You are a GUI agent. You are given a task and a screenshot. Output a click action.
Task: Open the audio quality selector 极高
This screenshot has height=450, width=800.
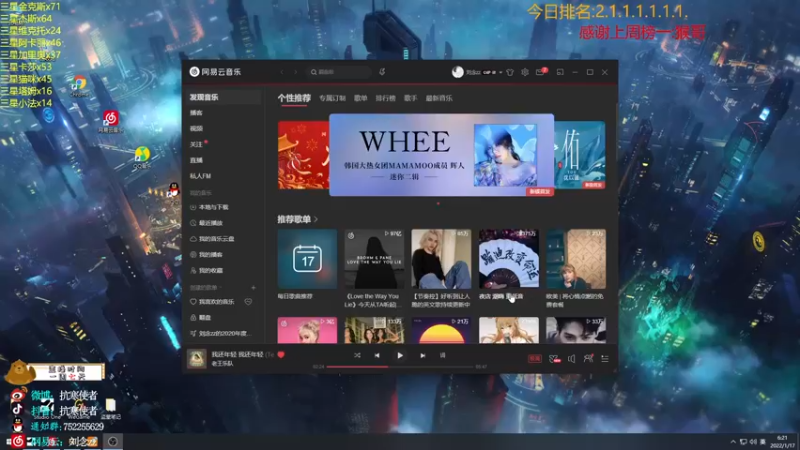click(x=534, y=359)
